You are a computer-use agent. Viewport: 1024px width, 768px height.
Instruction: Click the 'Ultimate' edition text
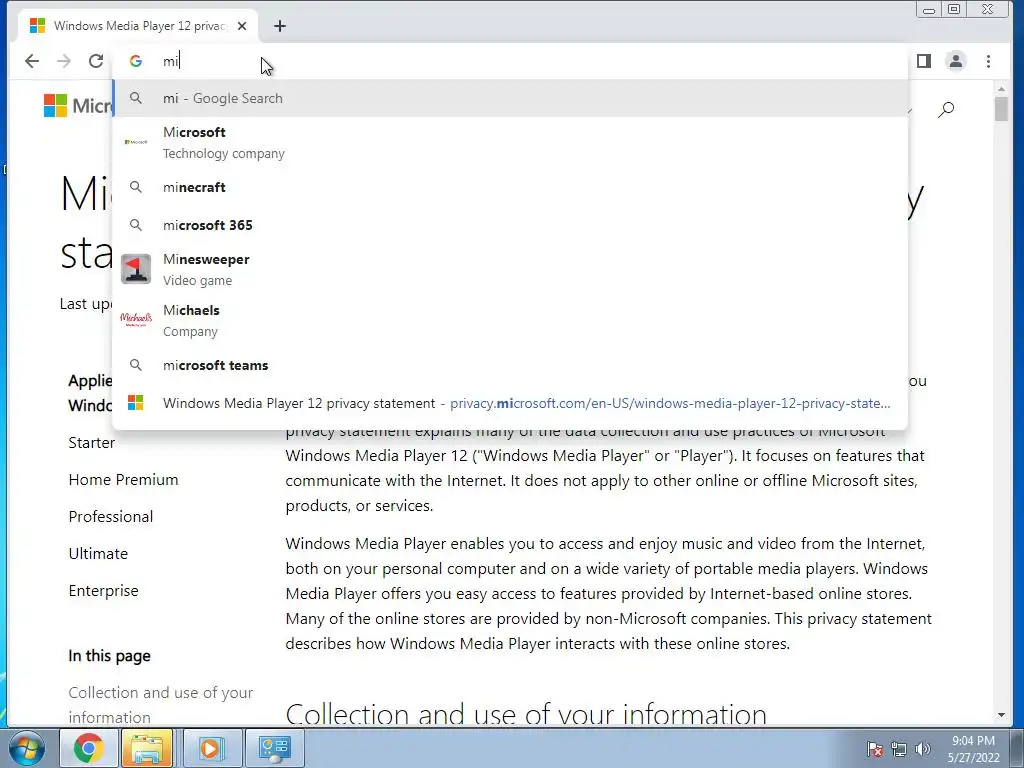click(98, 554)
